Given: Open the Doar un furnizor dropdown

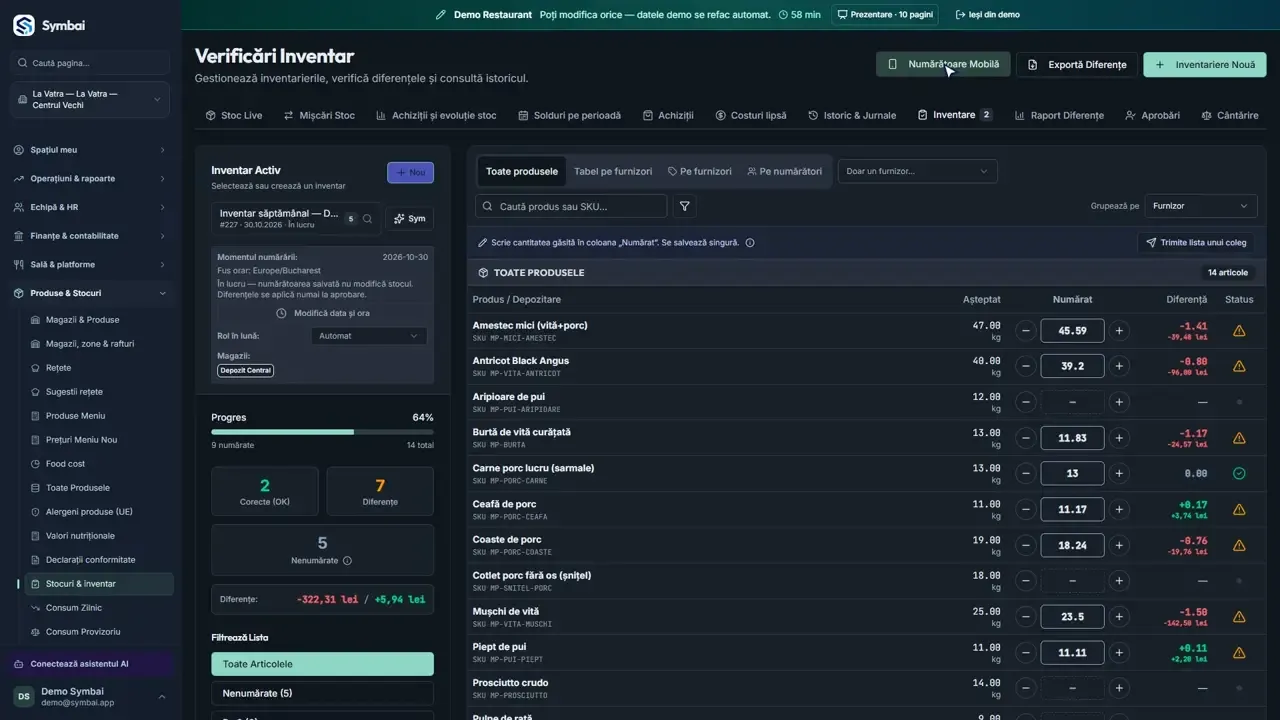Looking at the screenshot, I should pos(917,171).
